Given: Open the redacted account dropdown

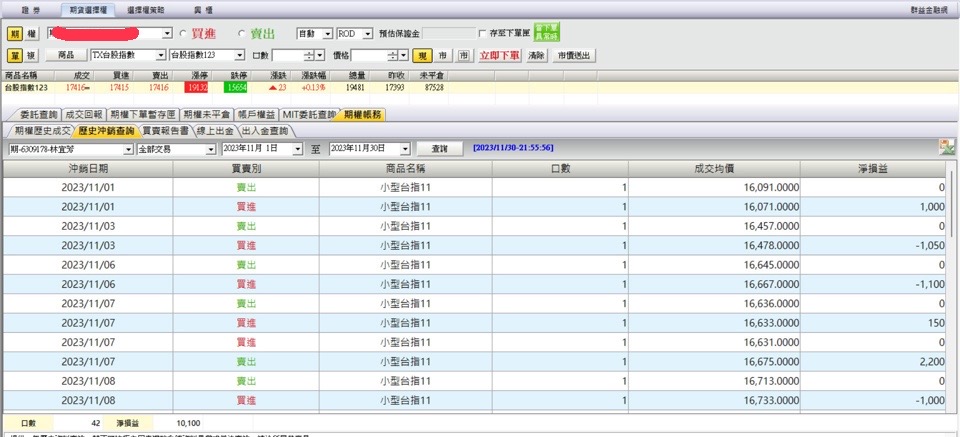Looking at the screenshot, I should (x=168, y=33).
